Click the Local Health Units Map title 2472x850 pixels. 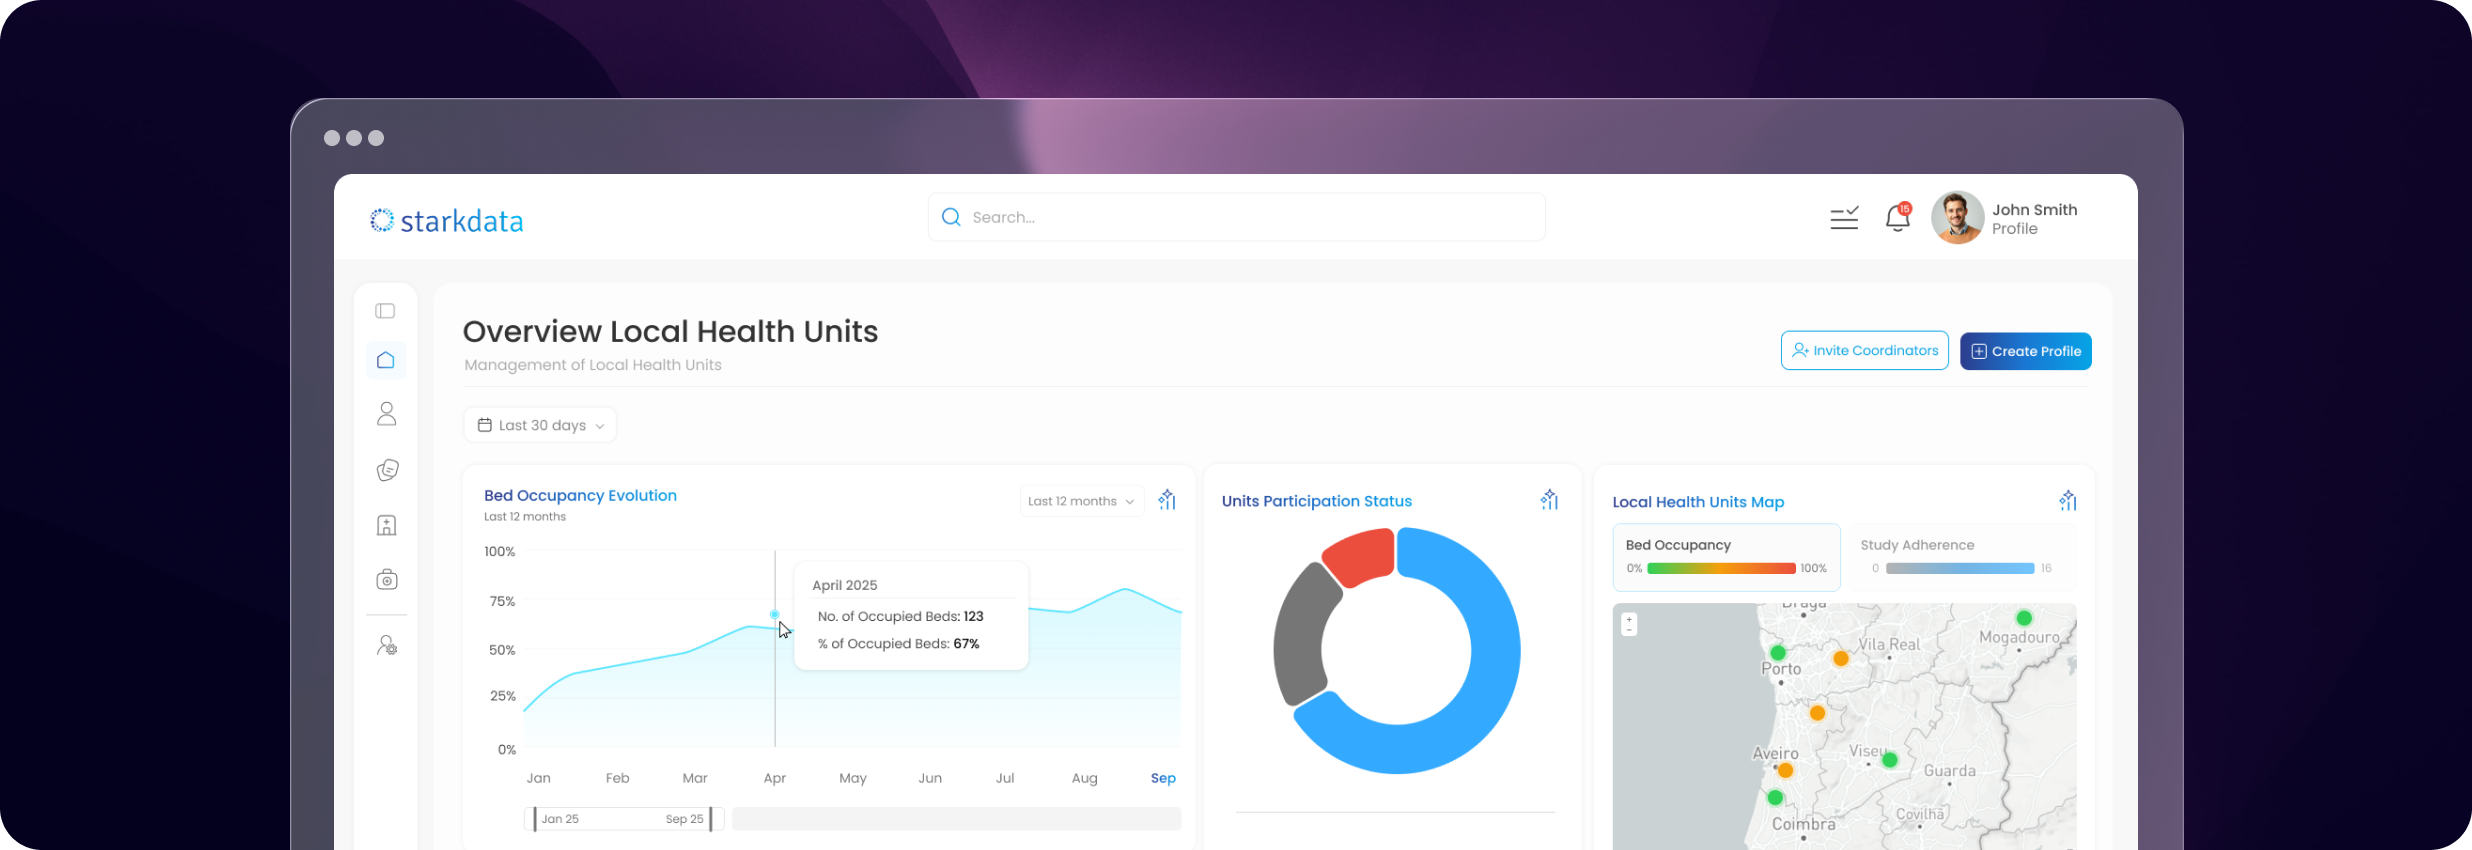[1698, 502]
